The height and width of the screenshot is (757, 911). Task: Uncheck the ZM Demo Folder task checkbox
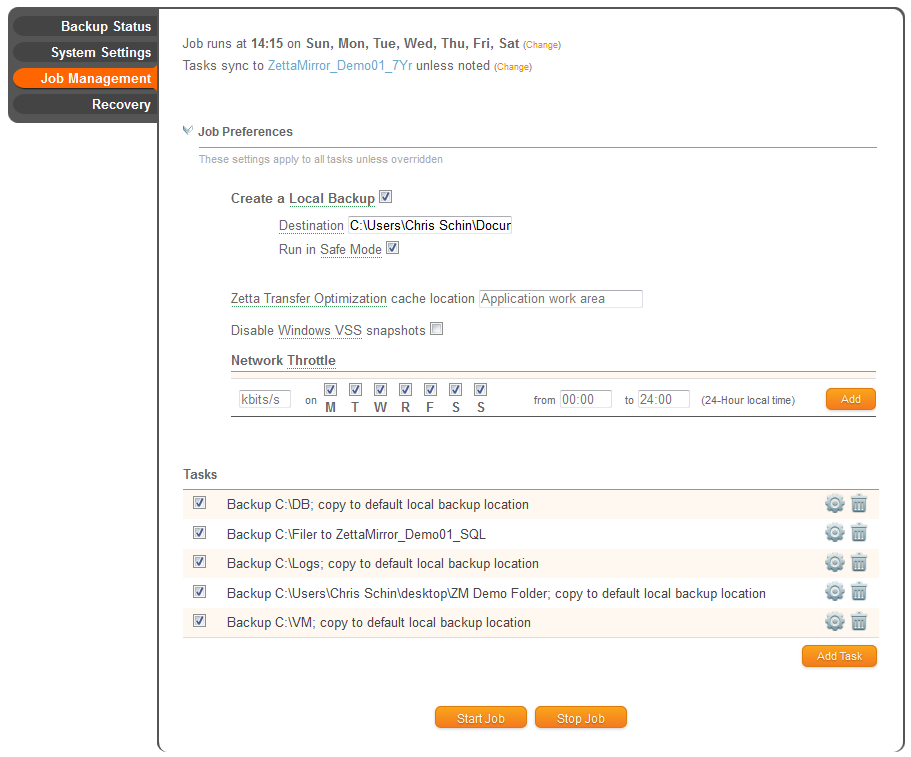tap(199, 591)
